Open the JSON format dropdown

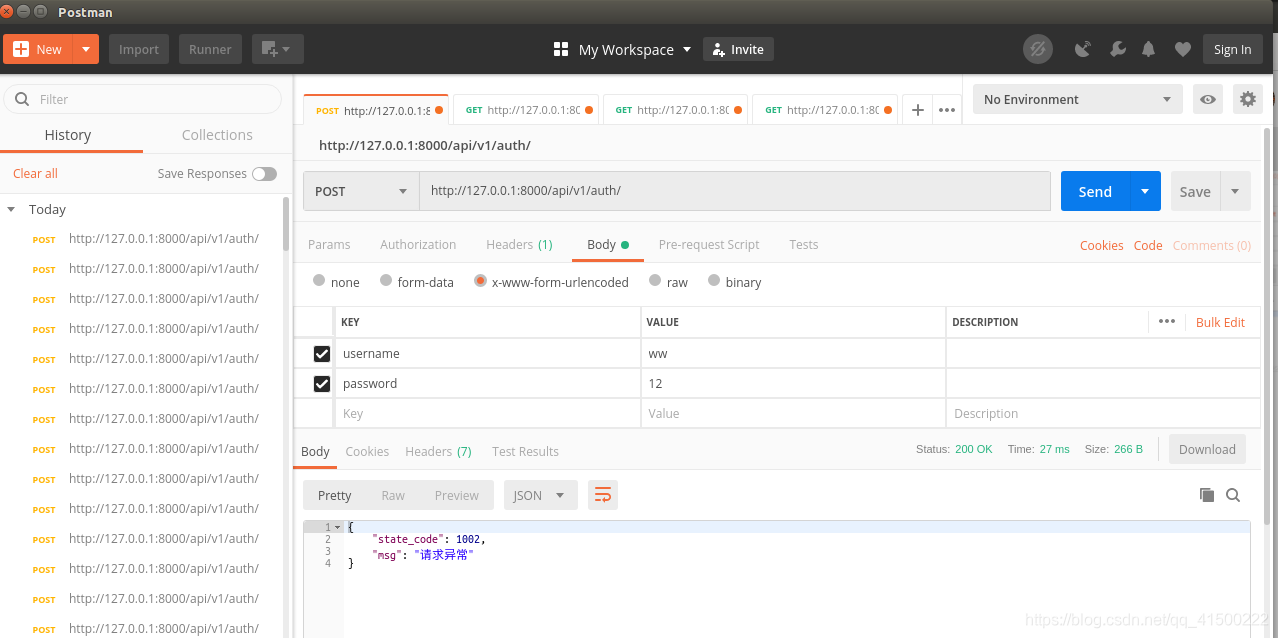pos(540,495)
